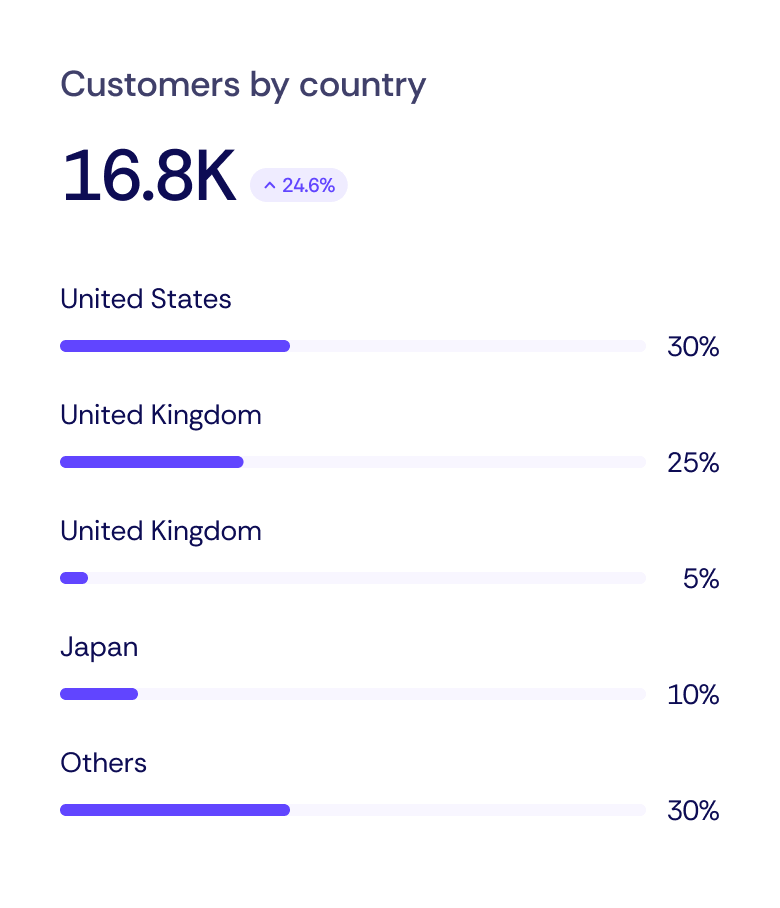Click the second United Kingdom label
Image resolution: width=780 pixels, height=908 pixels.
point(160,530)
